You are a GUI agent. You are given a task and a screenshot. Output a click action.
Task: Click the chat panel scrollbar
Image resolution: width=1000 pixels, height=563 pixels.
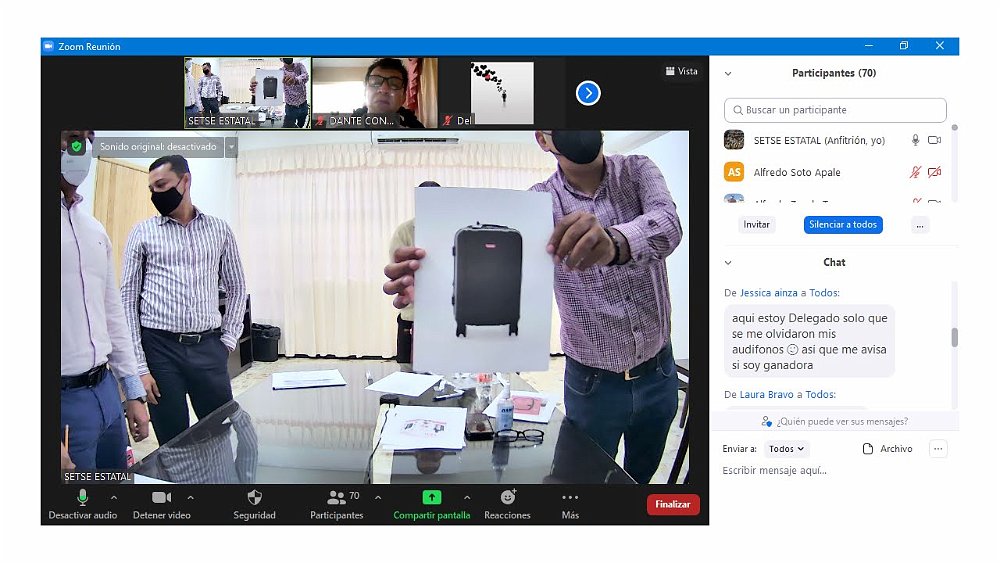click(954, 338)
